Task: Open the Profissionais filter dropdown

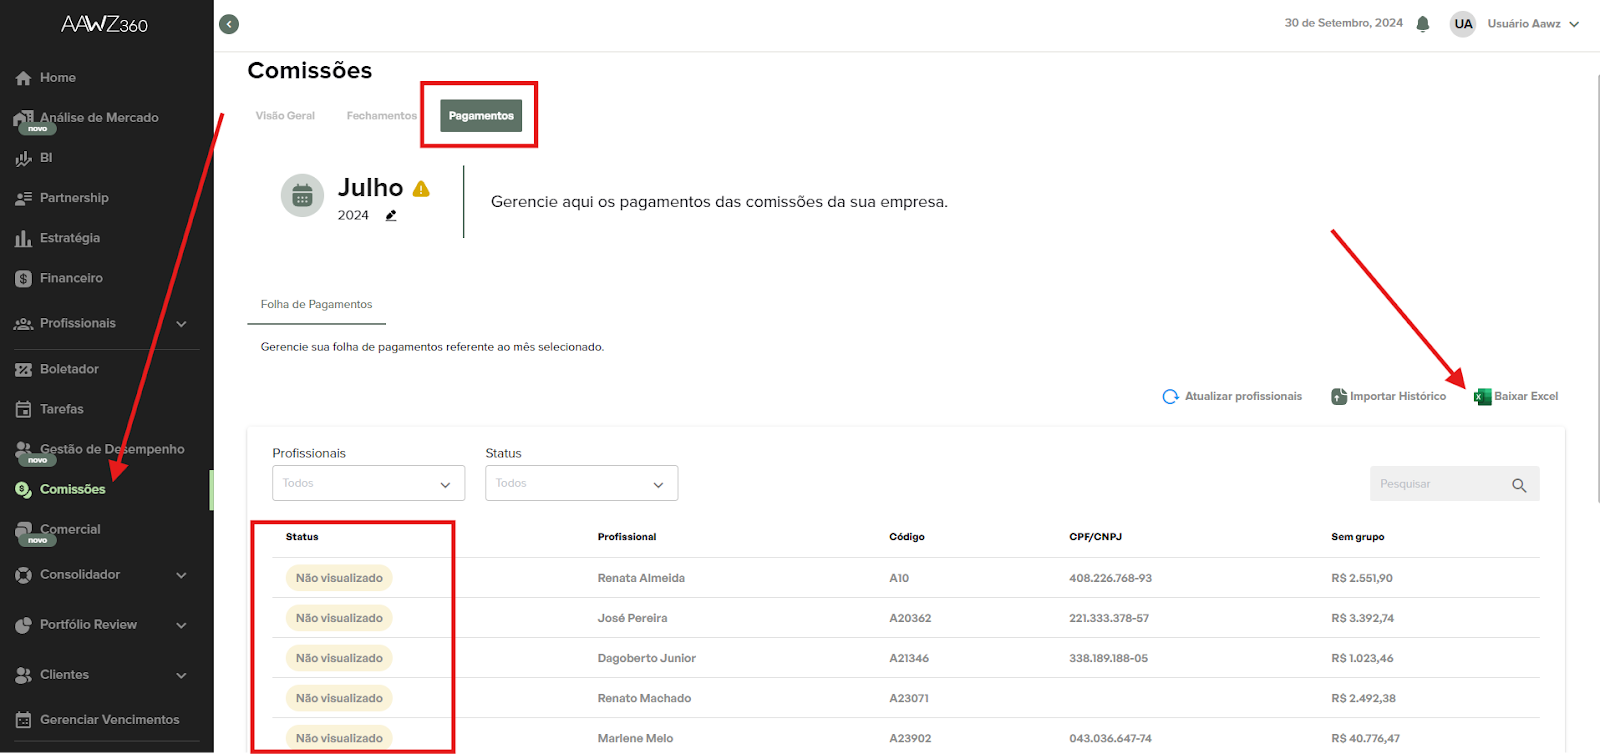Action: [x=368, y=483]
